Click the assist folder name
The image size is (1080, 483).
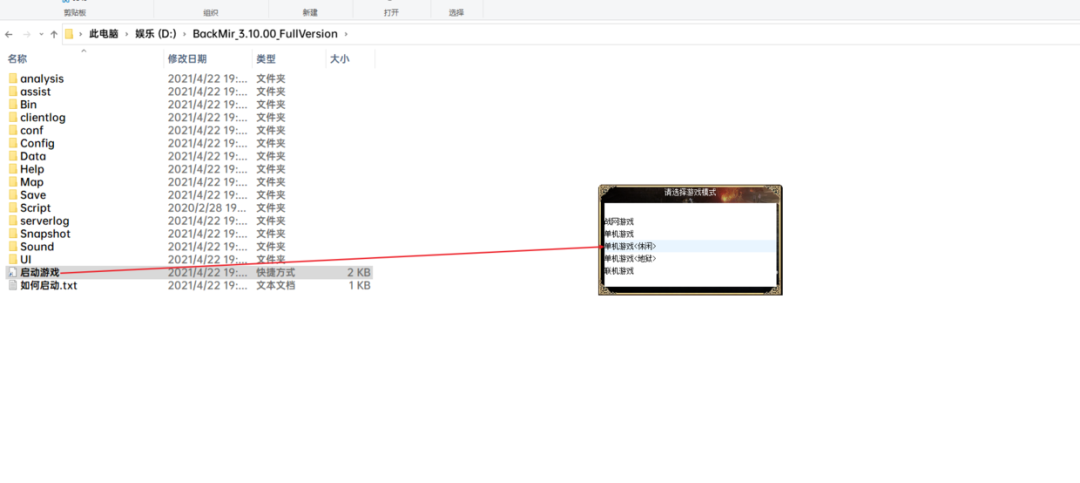pyautogui.click(x=35, y=92)
